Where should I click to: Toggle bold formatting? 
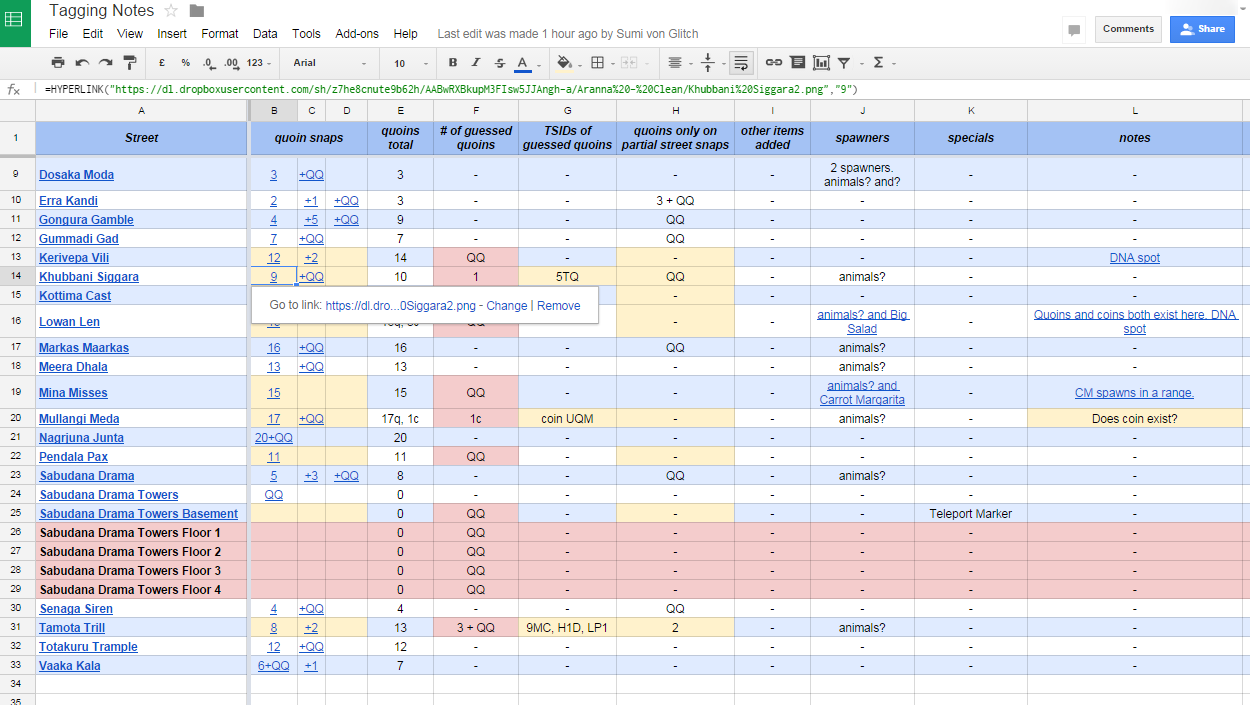[453, 63]
